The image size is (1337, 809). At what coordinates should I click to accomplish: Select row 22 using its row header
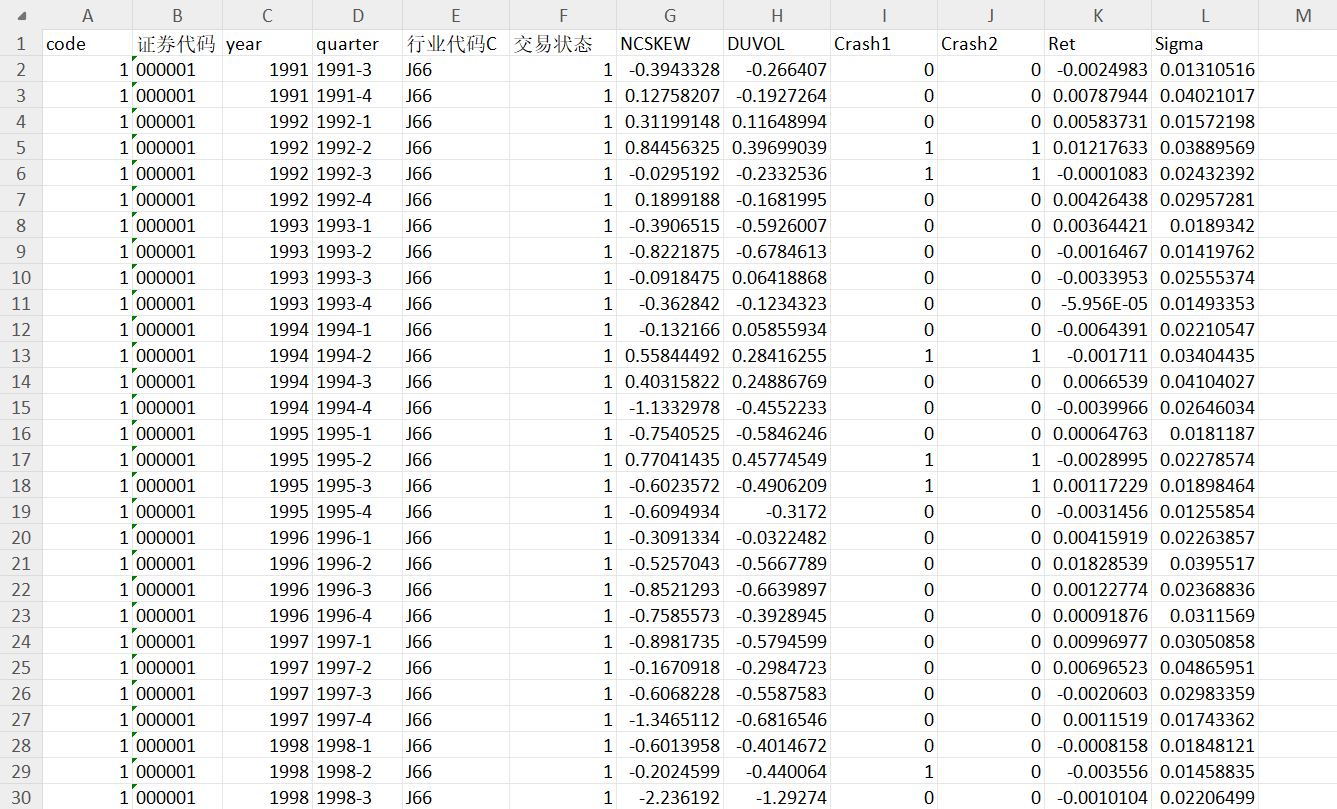point(21,590)
